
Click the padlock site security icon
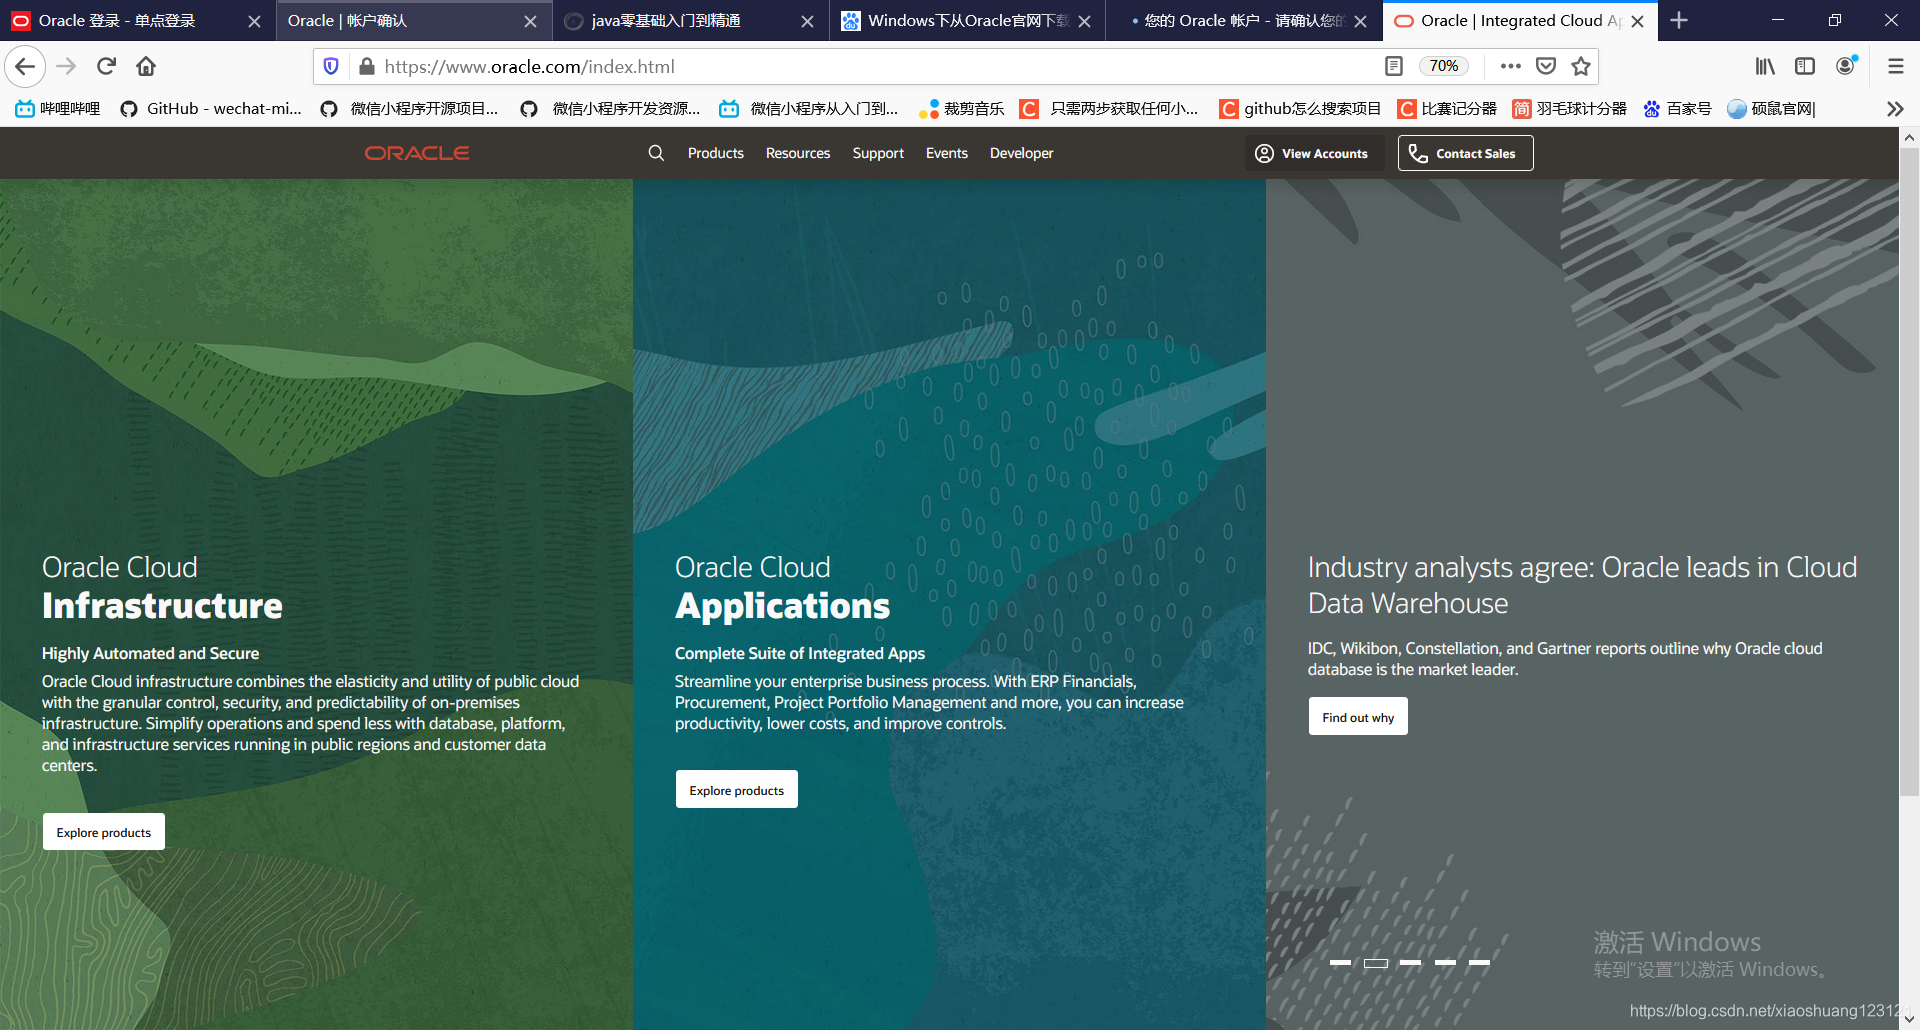pos(366,67)
